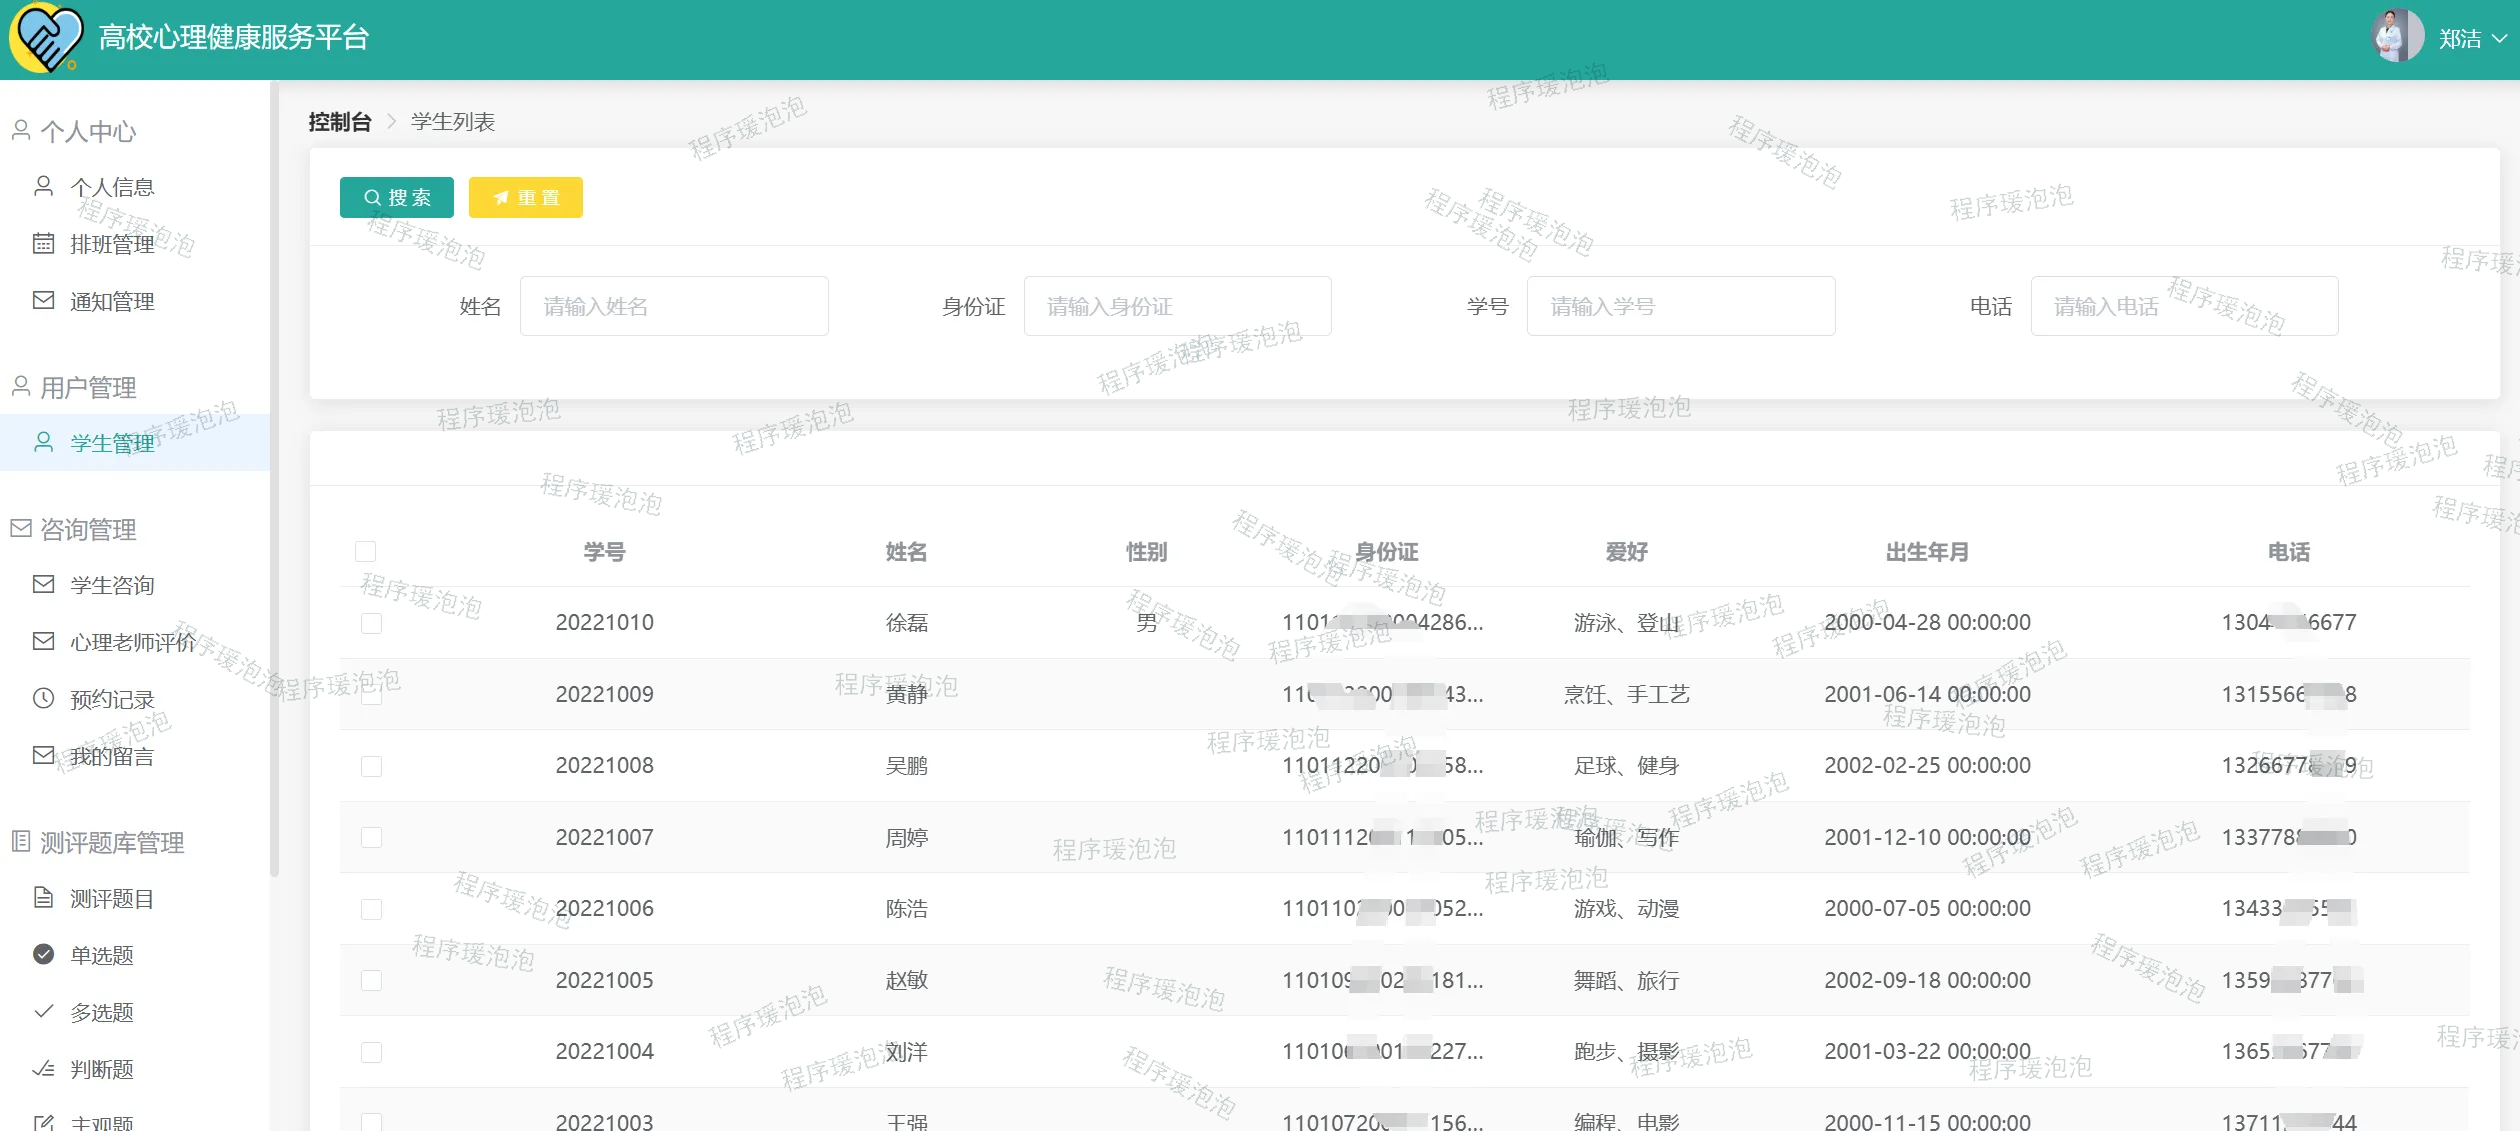Click the envelope icon beside 心理老师评价
2520x1131 pixels.
pyautogui.click(x=43, y=642)
